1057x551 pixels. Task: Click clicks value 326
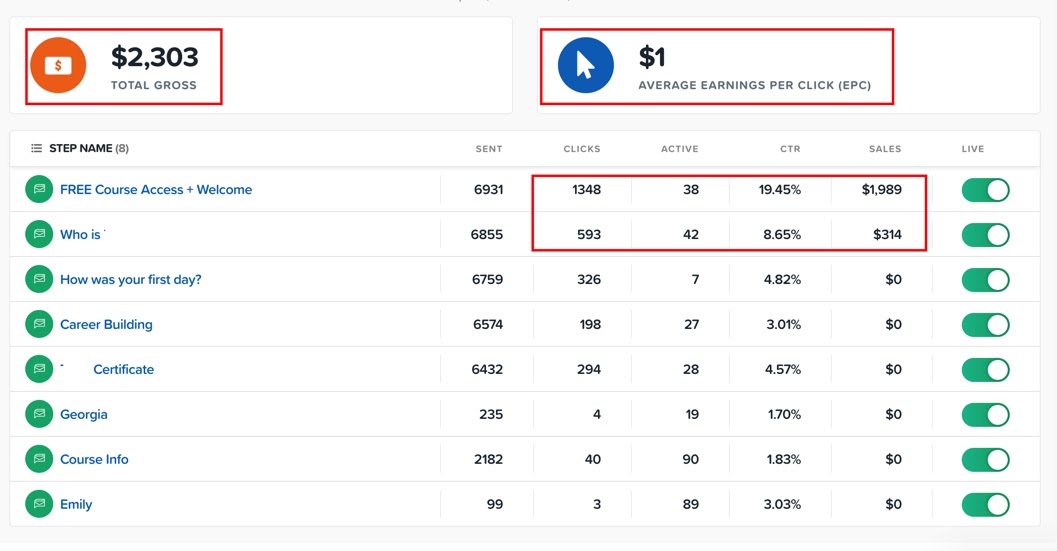pos(589,279)
